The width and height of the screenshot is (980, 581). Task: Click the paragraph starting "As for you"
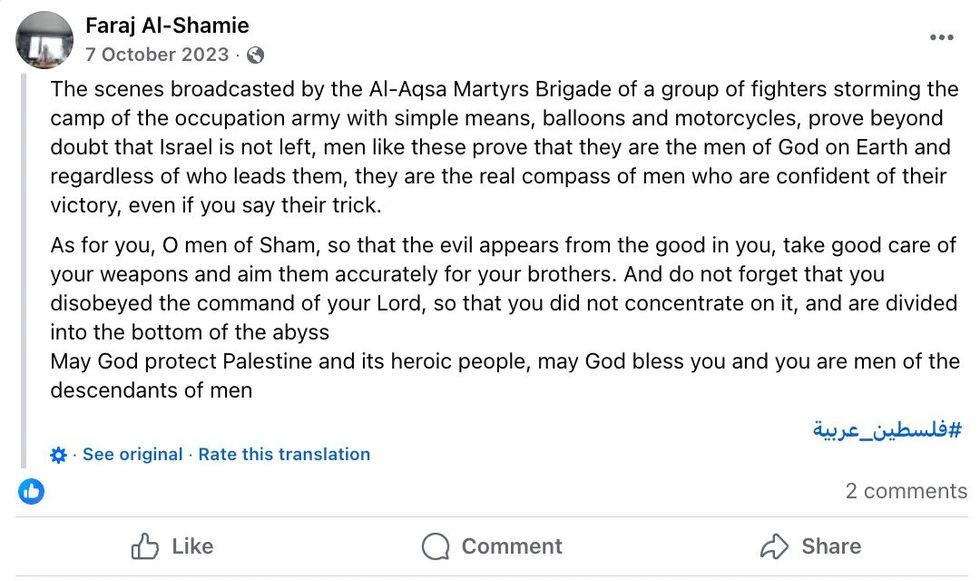500,288
